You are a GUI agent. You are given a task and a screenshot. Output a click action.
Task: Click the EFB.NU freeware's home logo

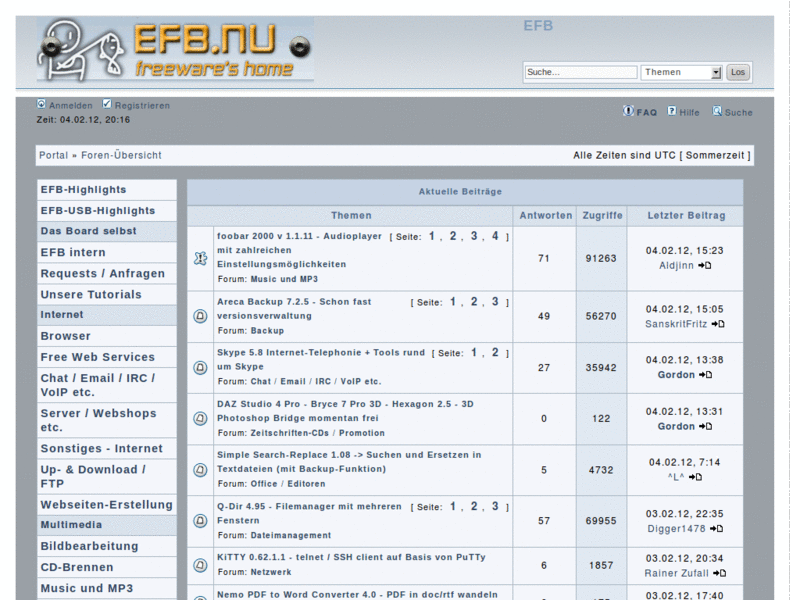[175, 49]
